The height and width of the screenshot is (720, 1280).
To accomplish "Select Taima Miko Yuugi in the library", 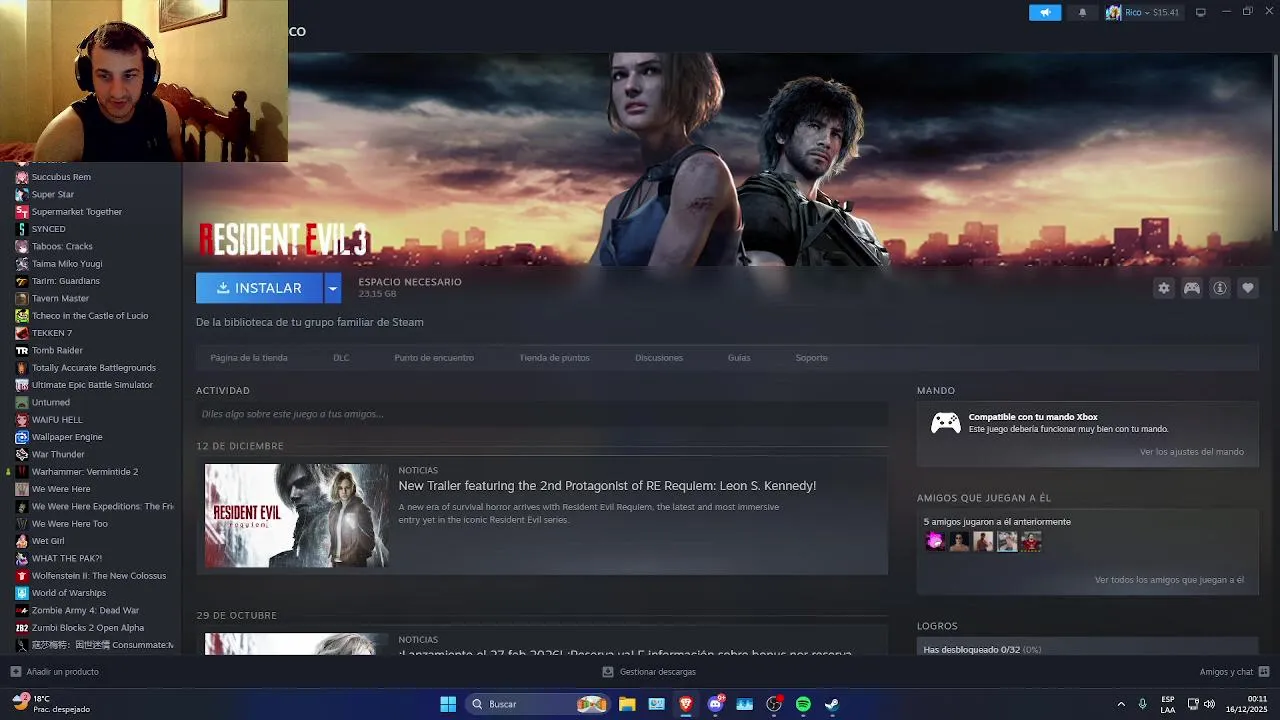I will pyautogui.click(x=67, y=264).
